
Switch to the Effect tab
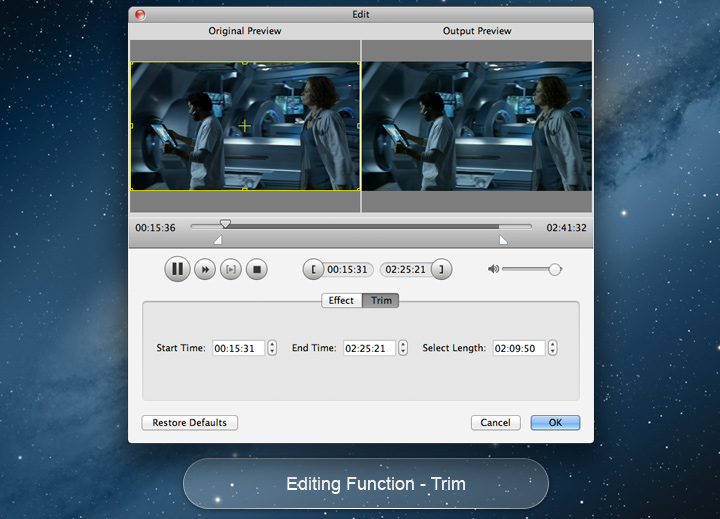tap(341, 300)
